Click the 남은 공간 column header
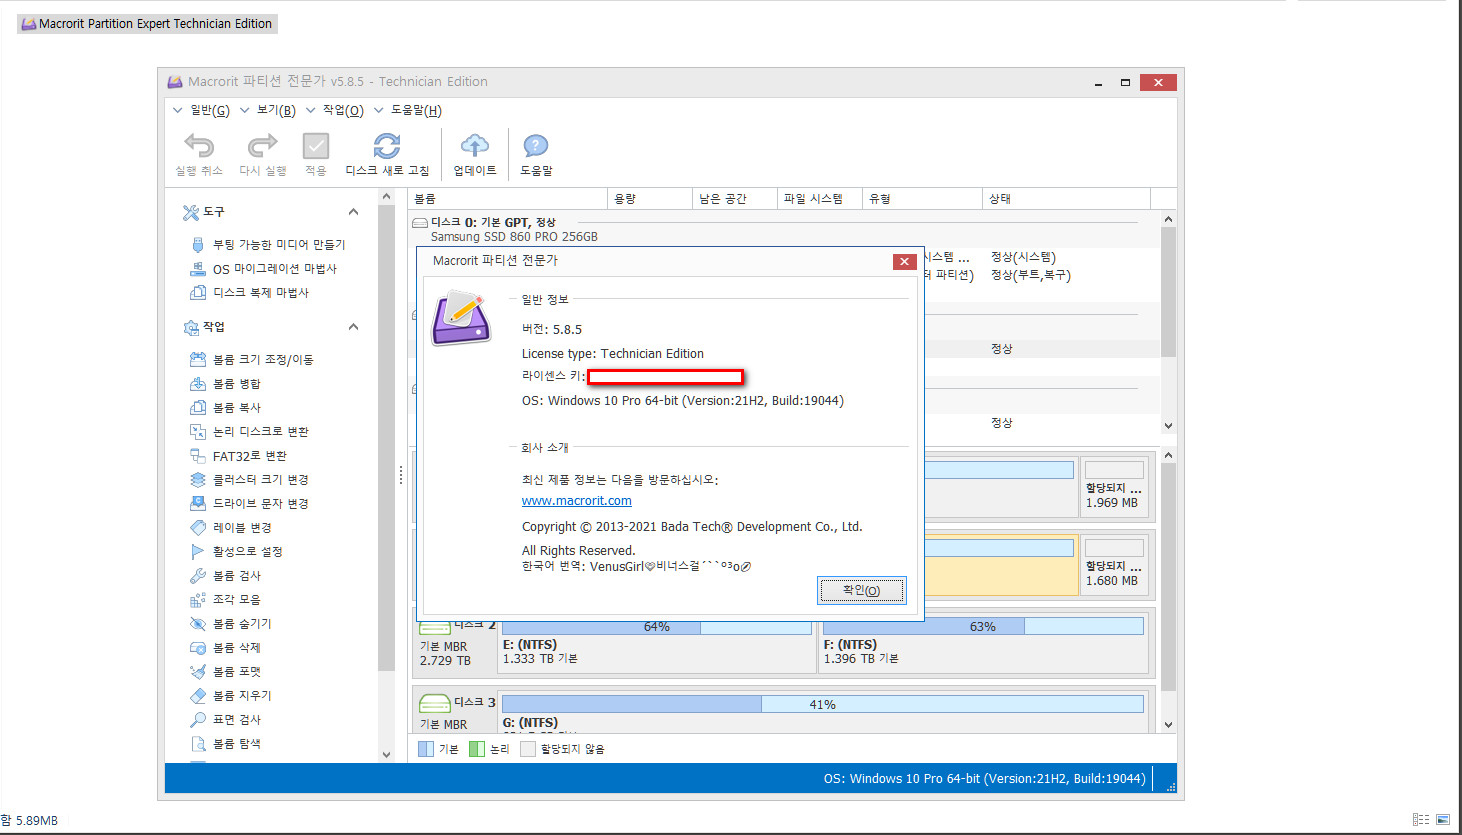1462x835 pixels. tap(735, 199)
